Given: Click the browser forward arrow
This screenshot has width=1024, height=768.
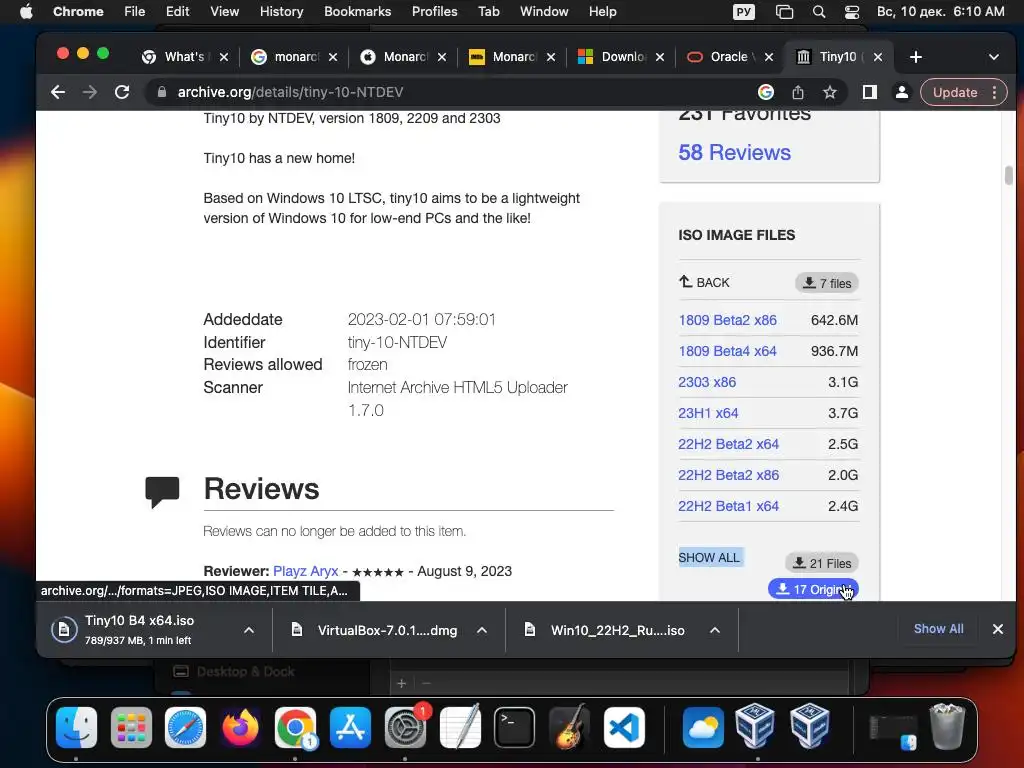Looking at the screenshot, I should (x=89, y=92).
